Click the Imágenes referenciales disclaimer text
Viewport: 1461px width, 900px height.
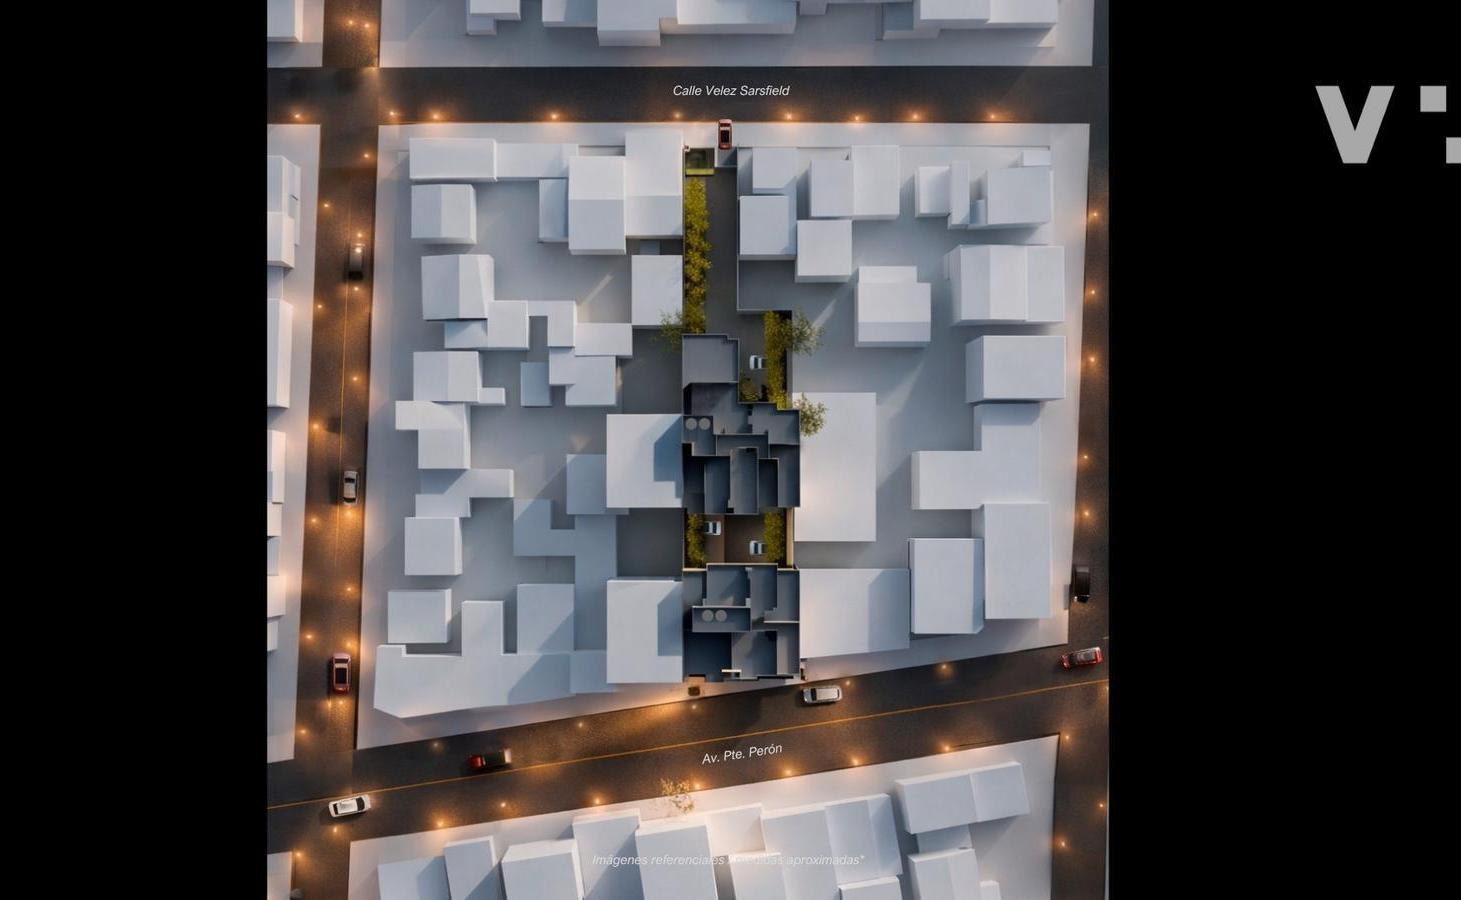click(728, 860)
